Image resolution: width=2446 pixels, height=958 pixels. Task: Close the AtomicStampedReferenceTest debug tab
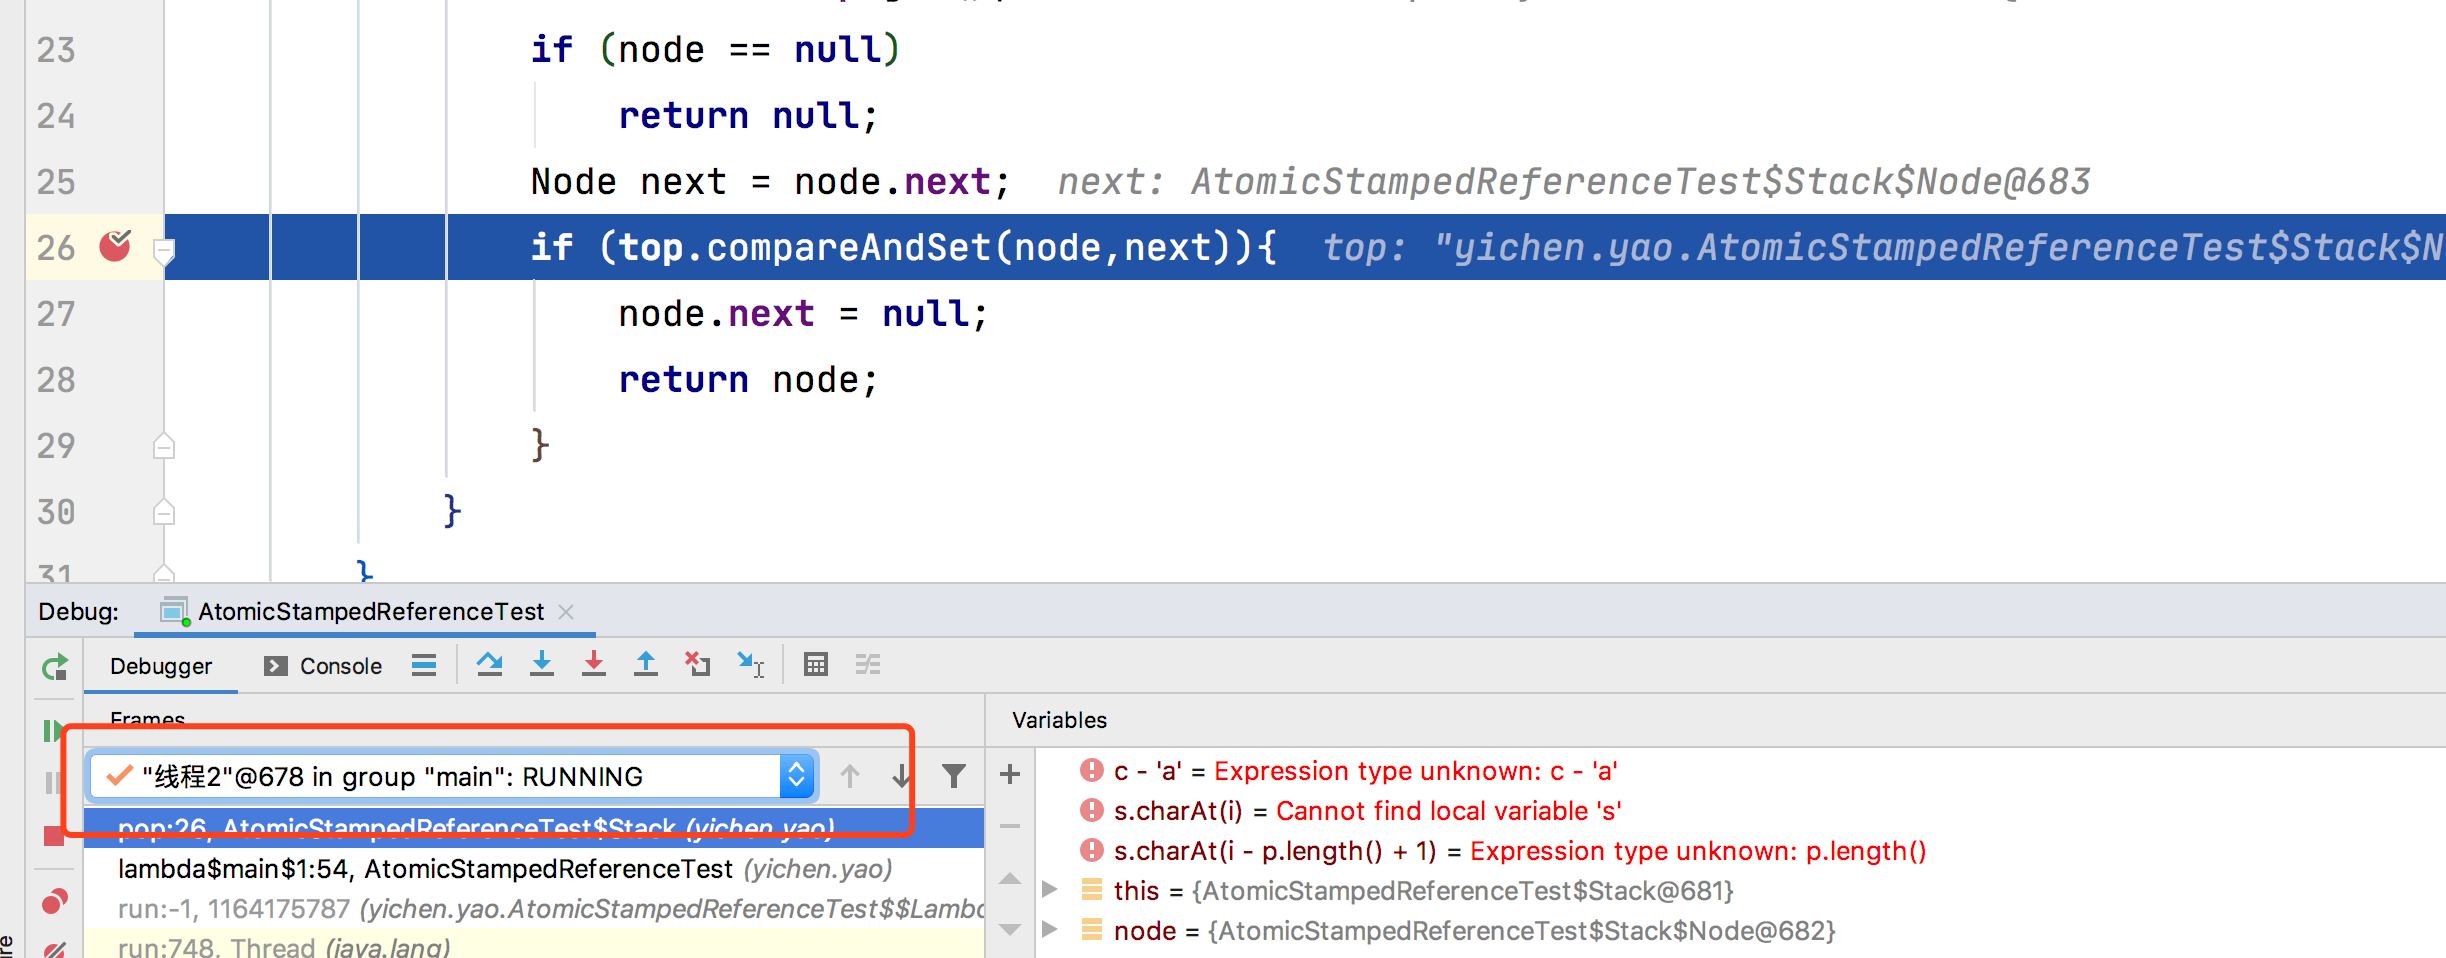click(x=566, y=612)
